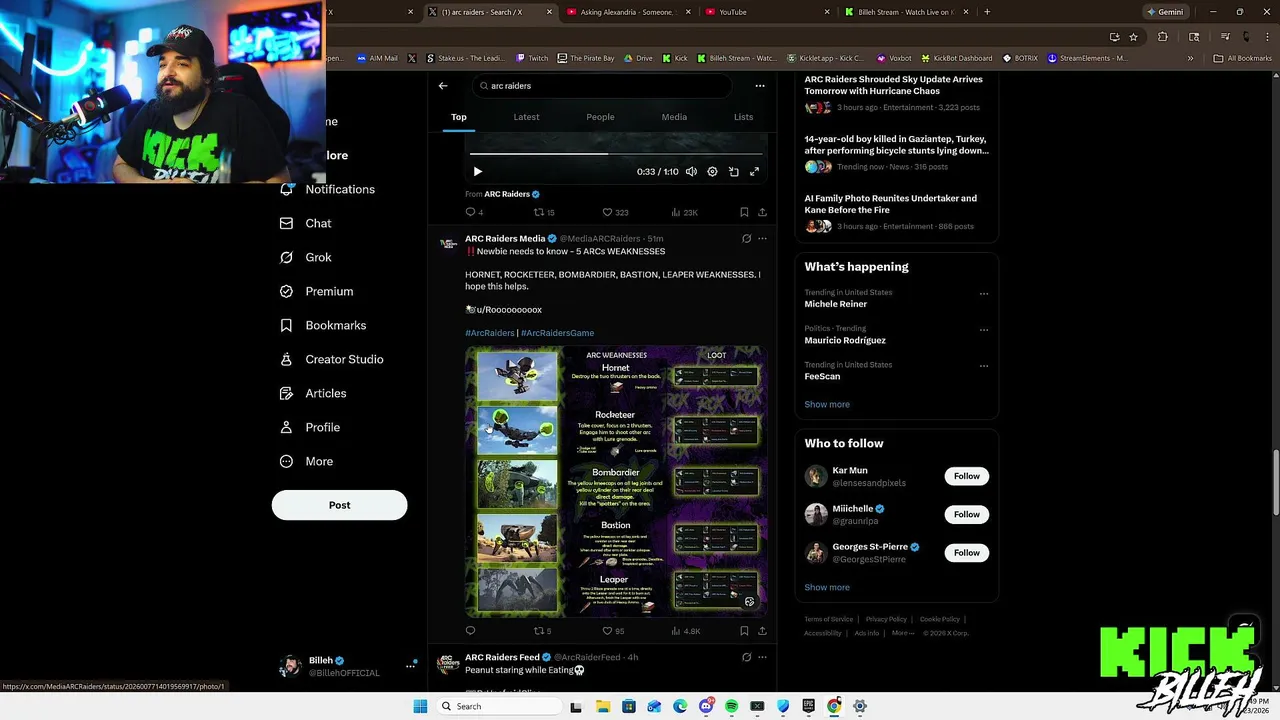1280x720 pixels.
Task: Bookmark the ARC Raiders video post
Action: pos(744,212)
